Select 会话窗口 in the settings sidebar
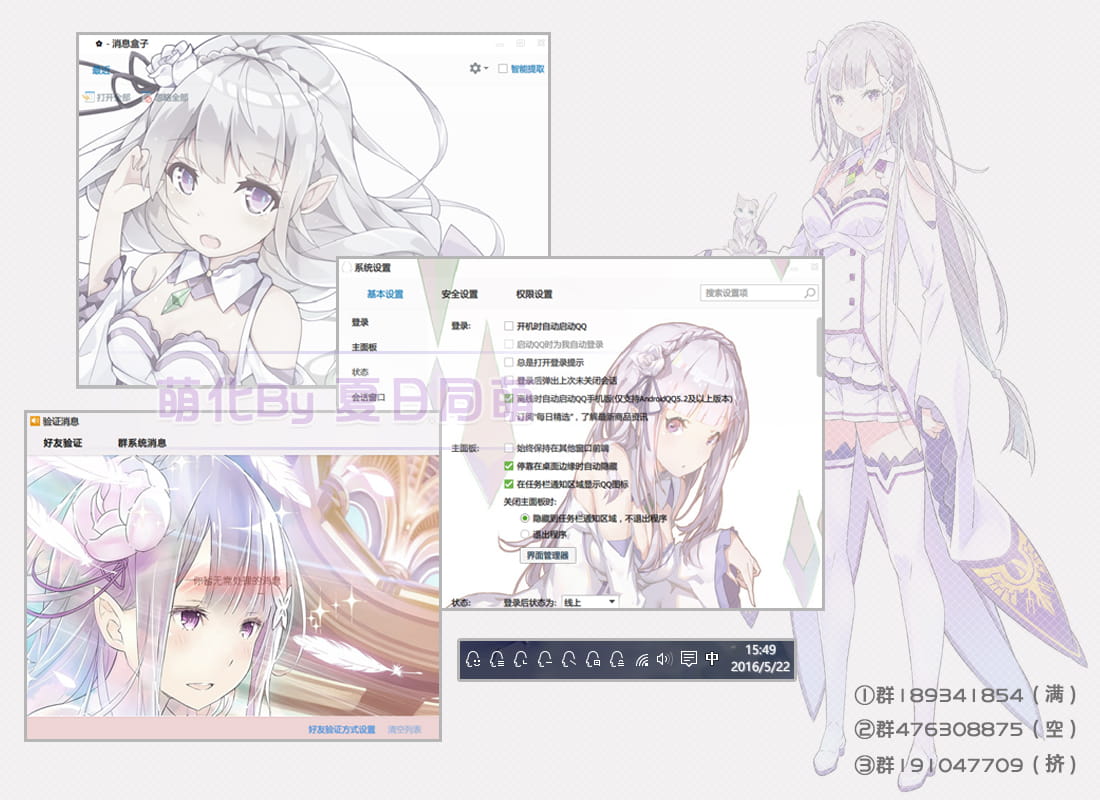 point(368,397)
